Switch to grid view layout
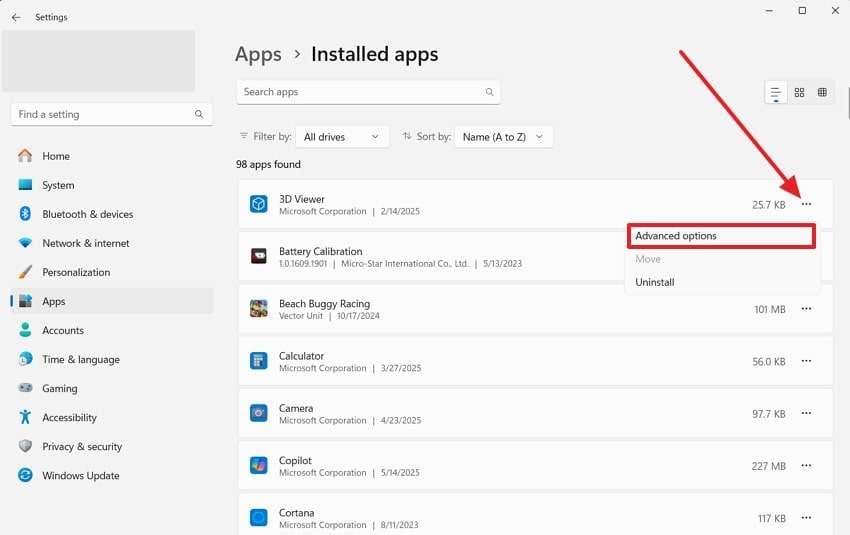 pos(799,93)
